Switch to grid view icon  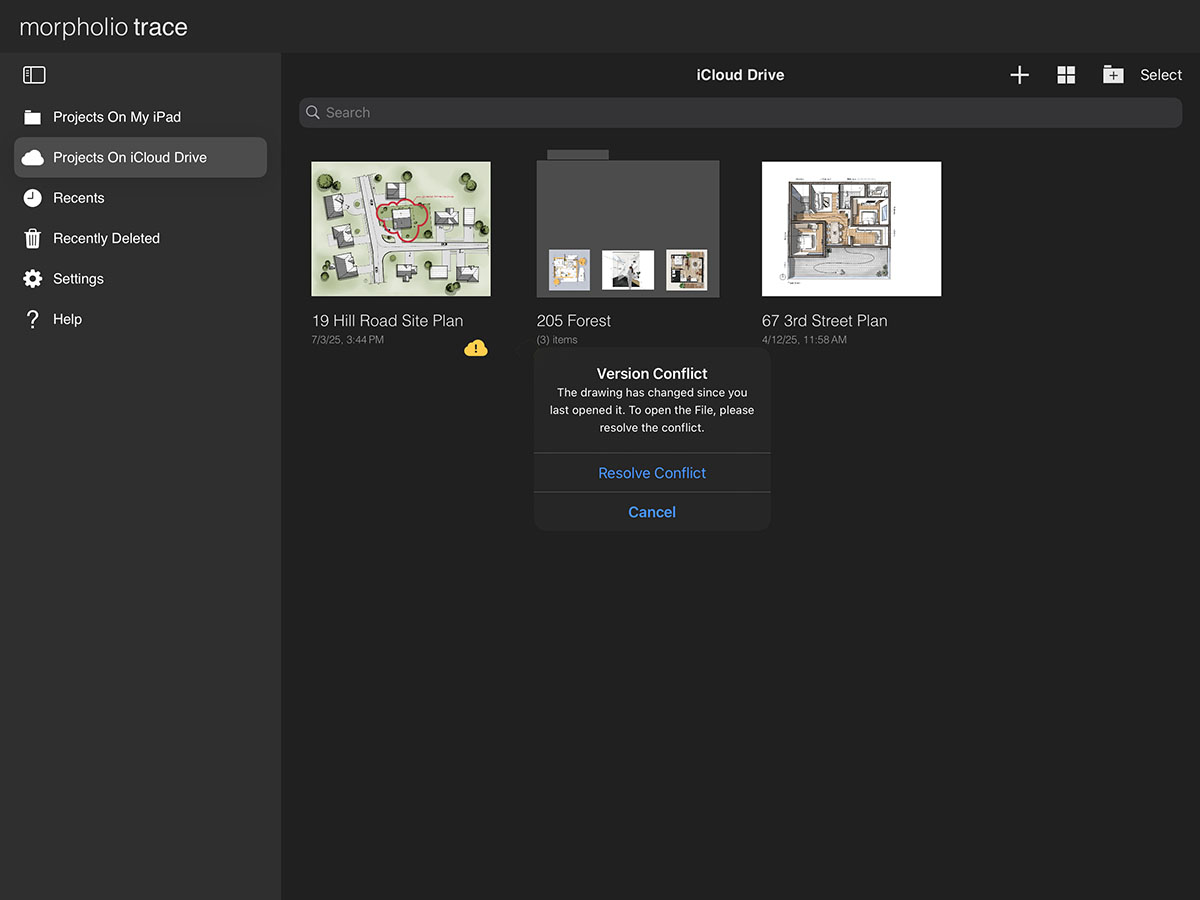[1066, 75]
